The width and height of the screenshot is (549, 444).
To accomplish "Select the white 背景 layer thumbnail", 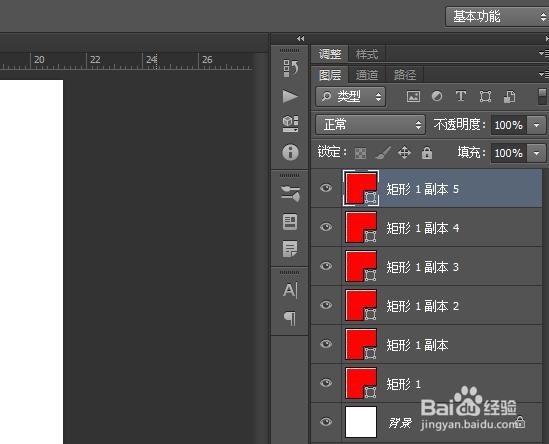I will pos(361,422).
